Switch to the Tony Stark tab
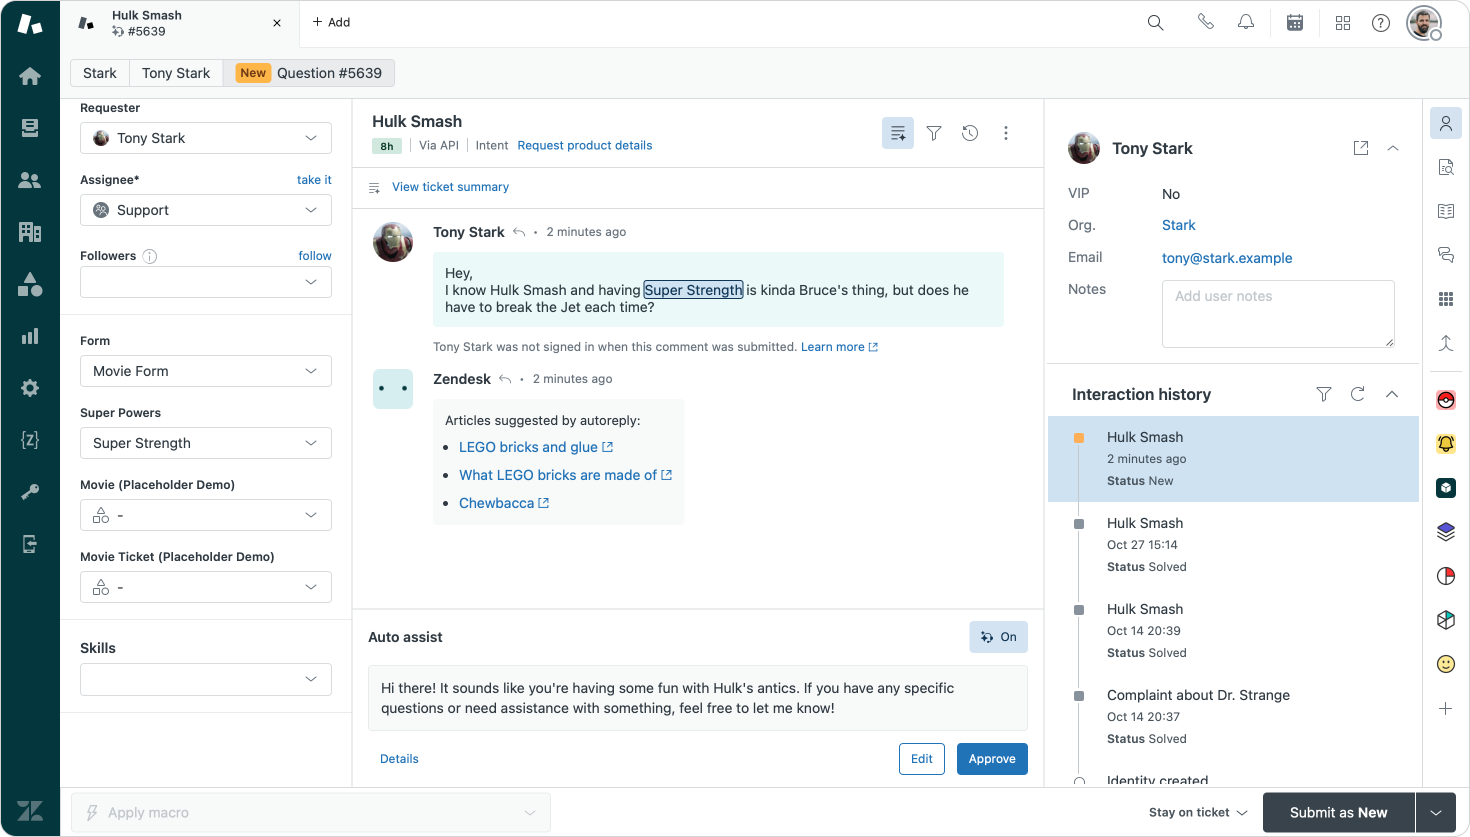Viewport: 1470px width, 837px height. (176, 73)
